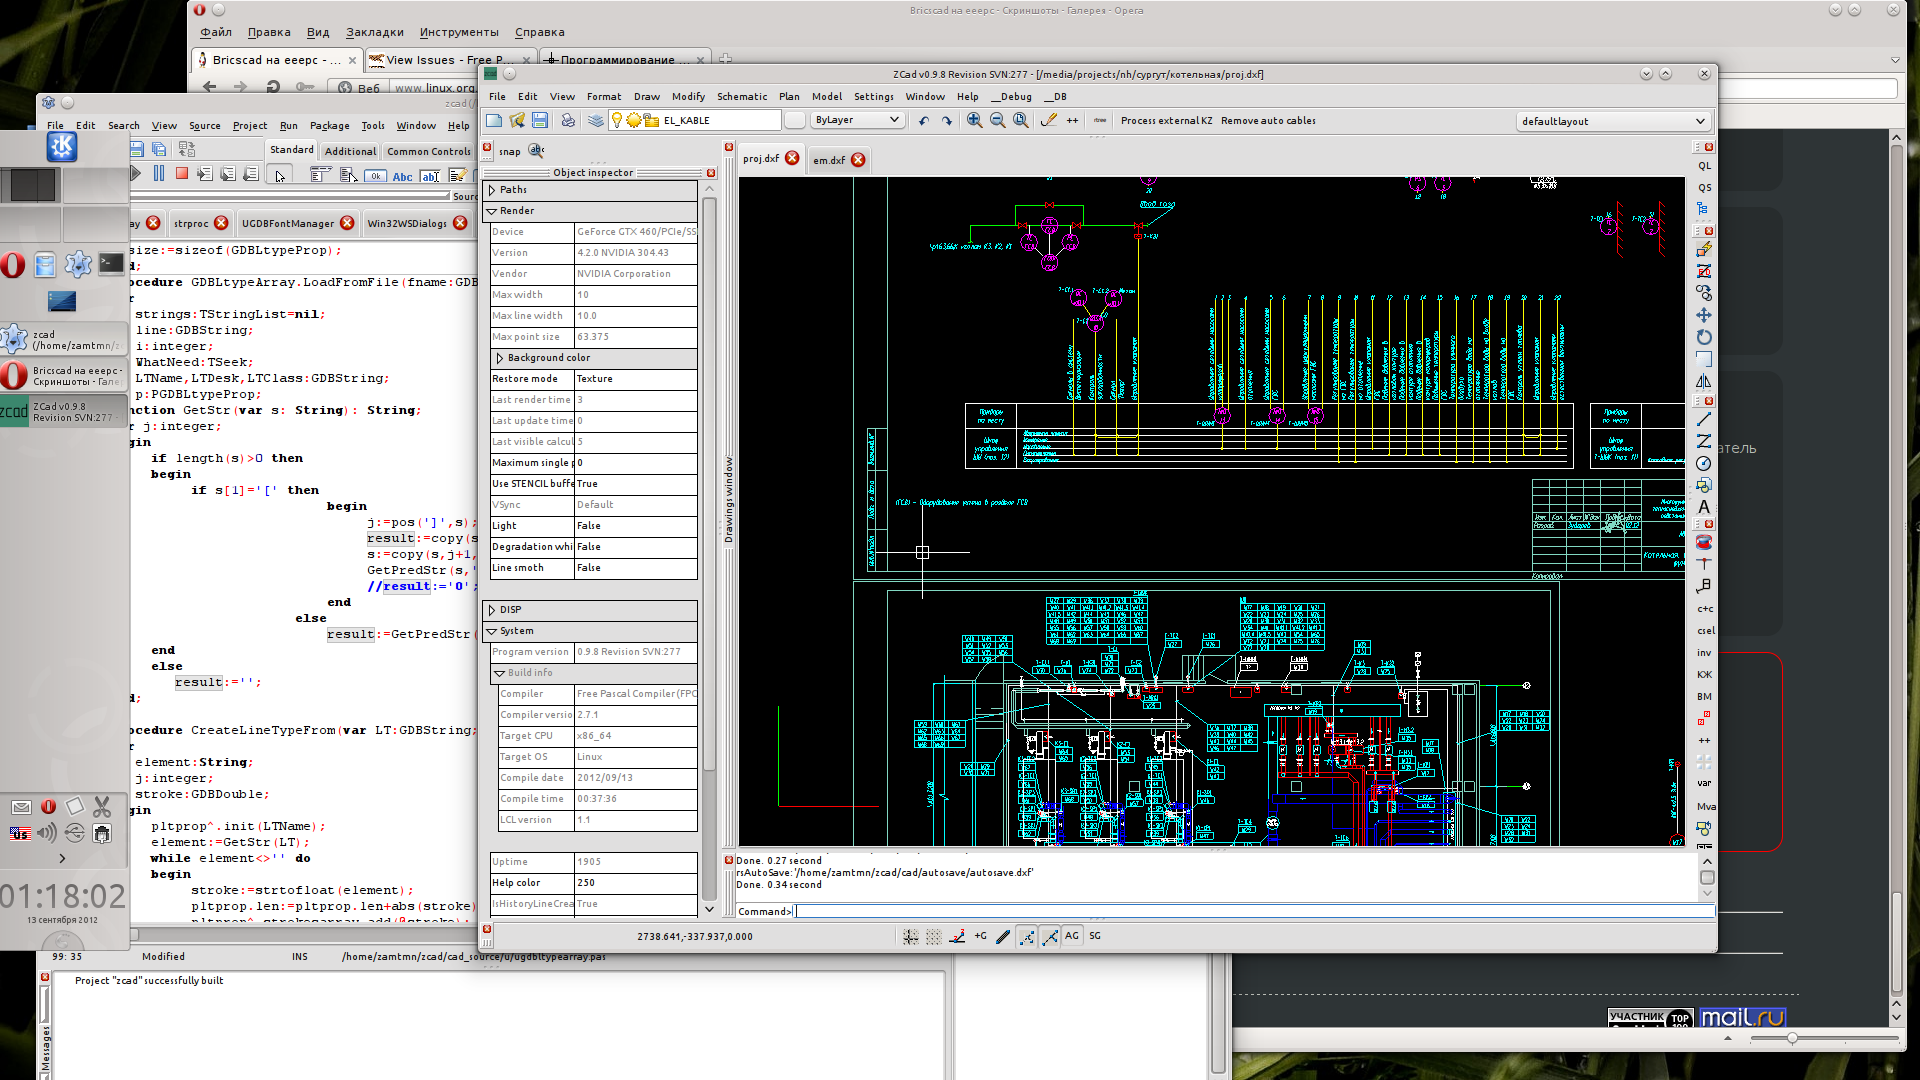
Task: Select the Move tool in right toolbar
Action: [1704, 315]
